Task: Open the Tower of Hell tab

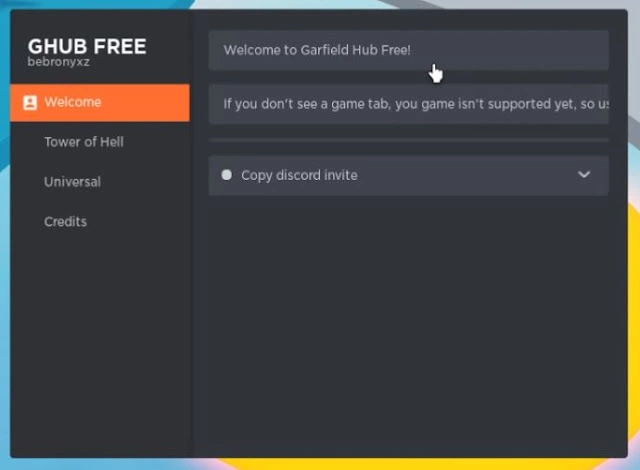Action: [84, 142]
